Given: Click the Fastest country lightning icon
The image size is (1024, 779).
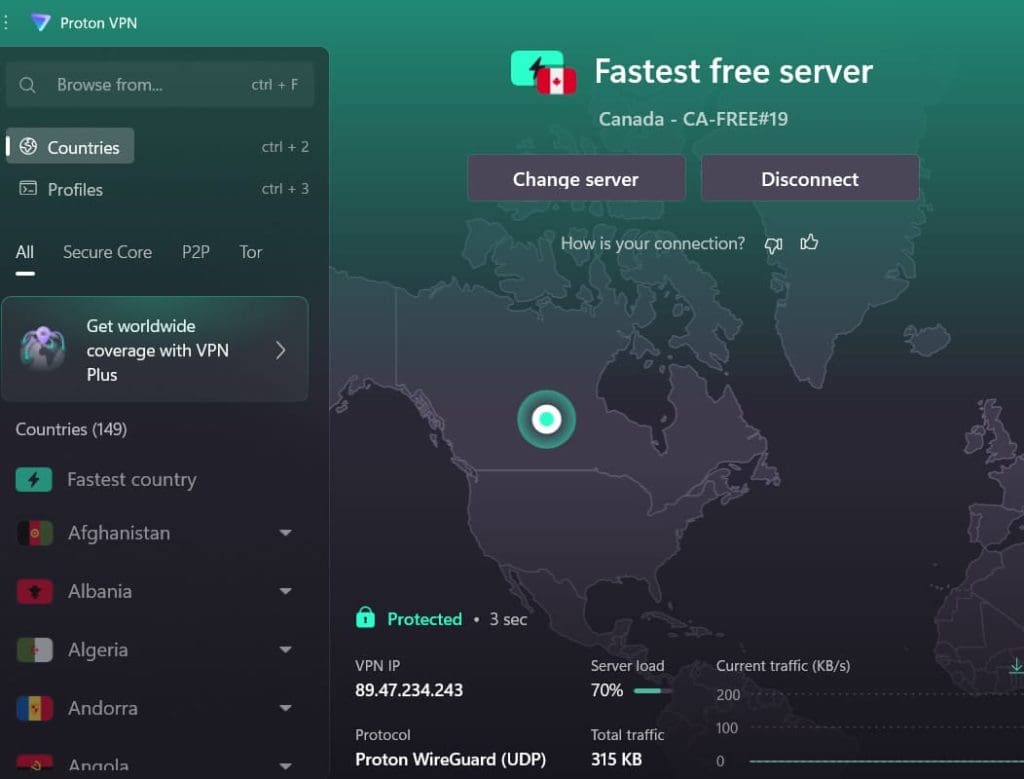Looking at the screenshot, I should [34, 479].
